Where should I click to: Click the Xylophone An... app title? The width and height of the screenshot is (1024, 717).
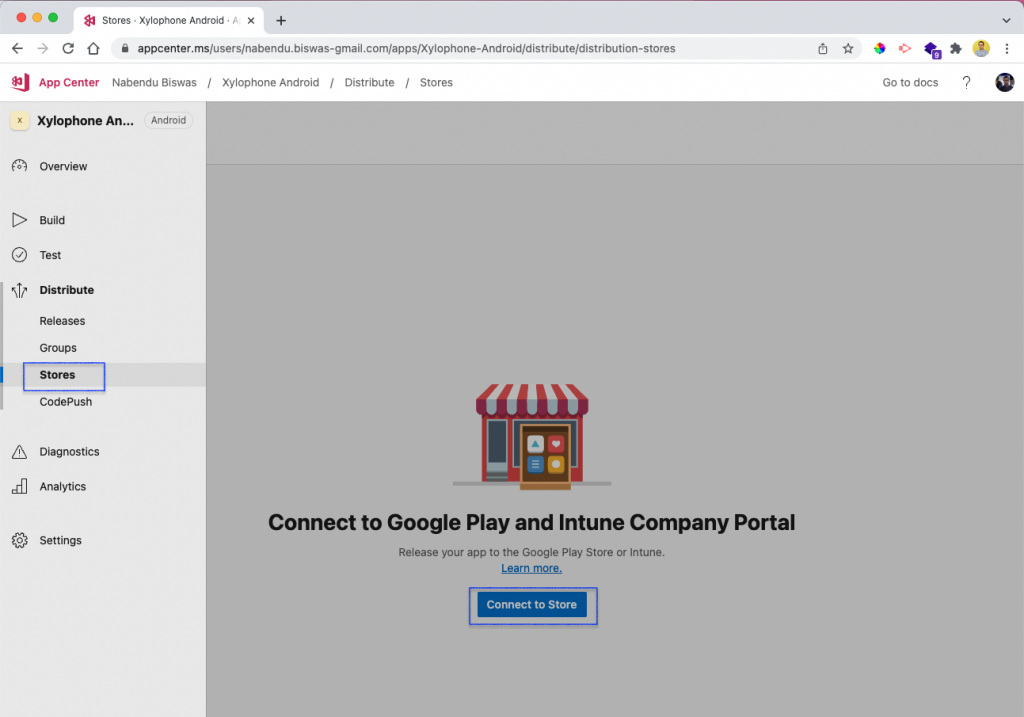coord(86,121)
